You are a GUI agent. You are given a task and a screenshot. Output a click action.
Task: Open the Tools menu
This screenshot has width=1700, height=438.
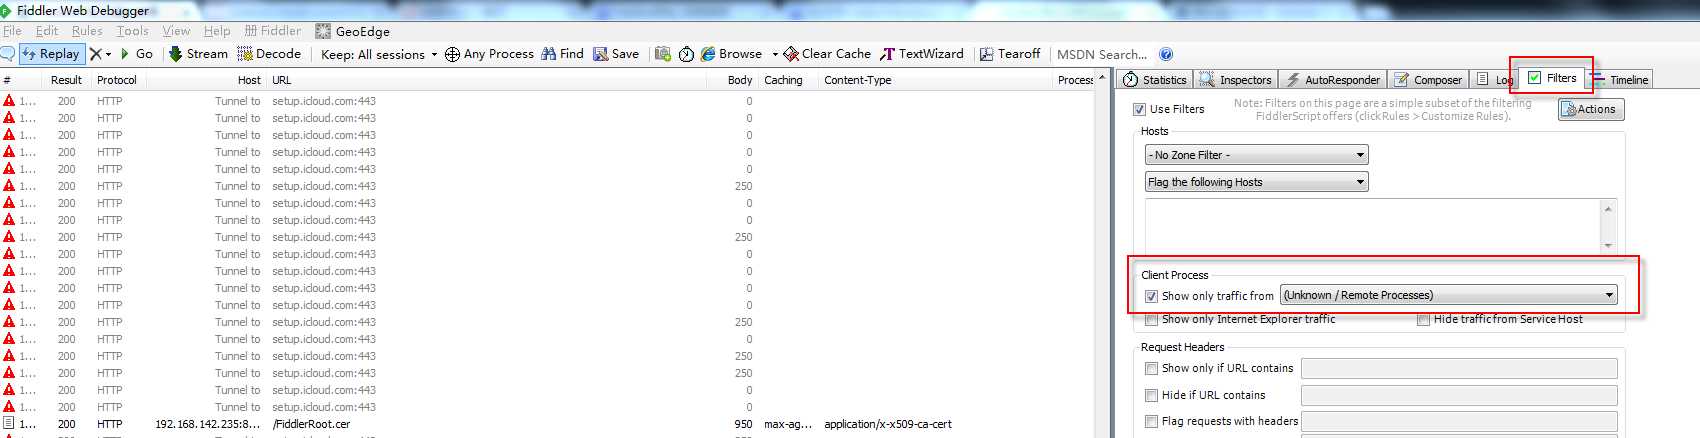pos(132,31)
